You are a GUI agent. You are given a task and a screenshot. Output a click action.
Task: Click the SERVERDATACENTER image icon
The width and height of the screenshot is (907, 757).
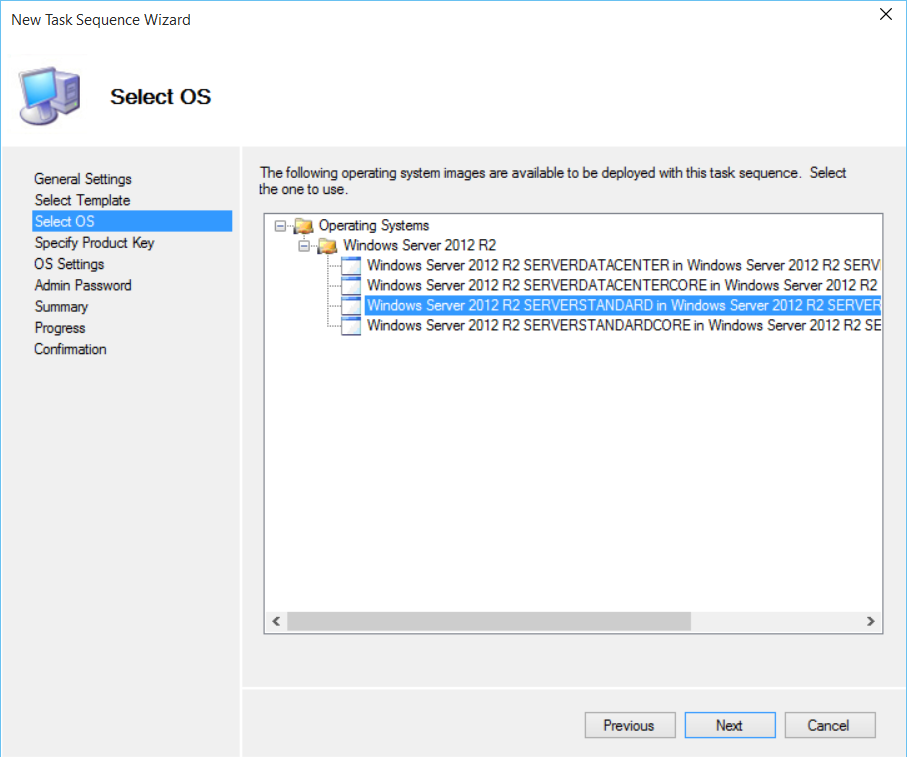(x=350, y=266)
